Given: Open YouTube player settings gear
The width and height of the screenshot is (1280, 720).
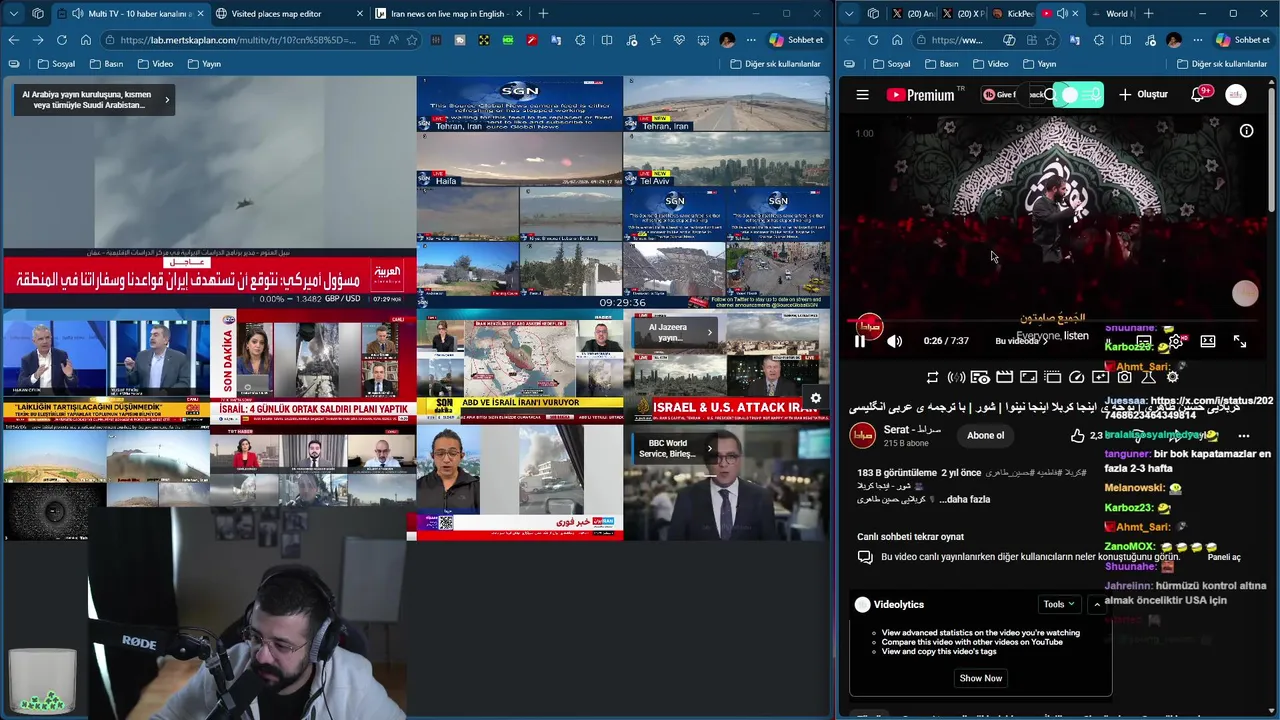Looking at the screenshot, I should [x=1176, y=341].
